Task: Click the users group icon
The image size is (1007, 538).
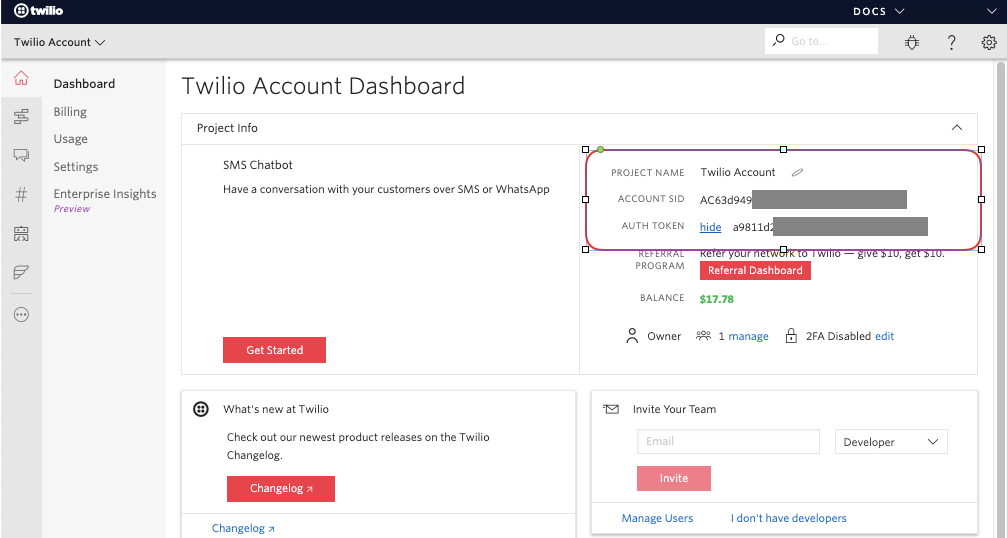Action: [703, 335]
